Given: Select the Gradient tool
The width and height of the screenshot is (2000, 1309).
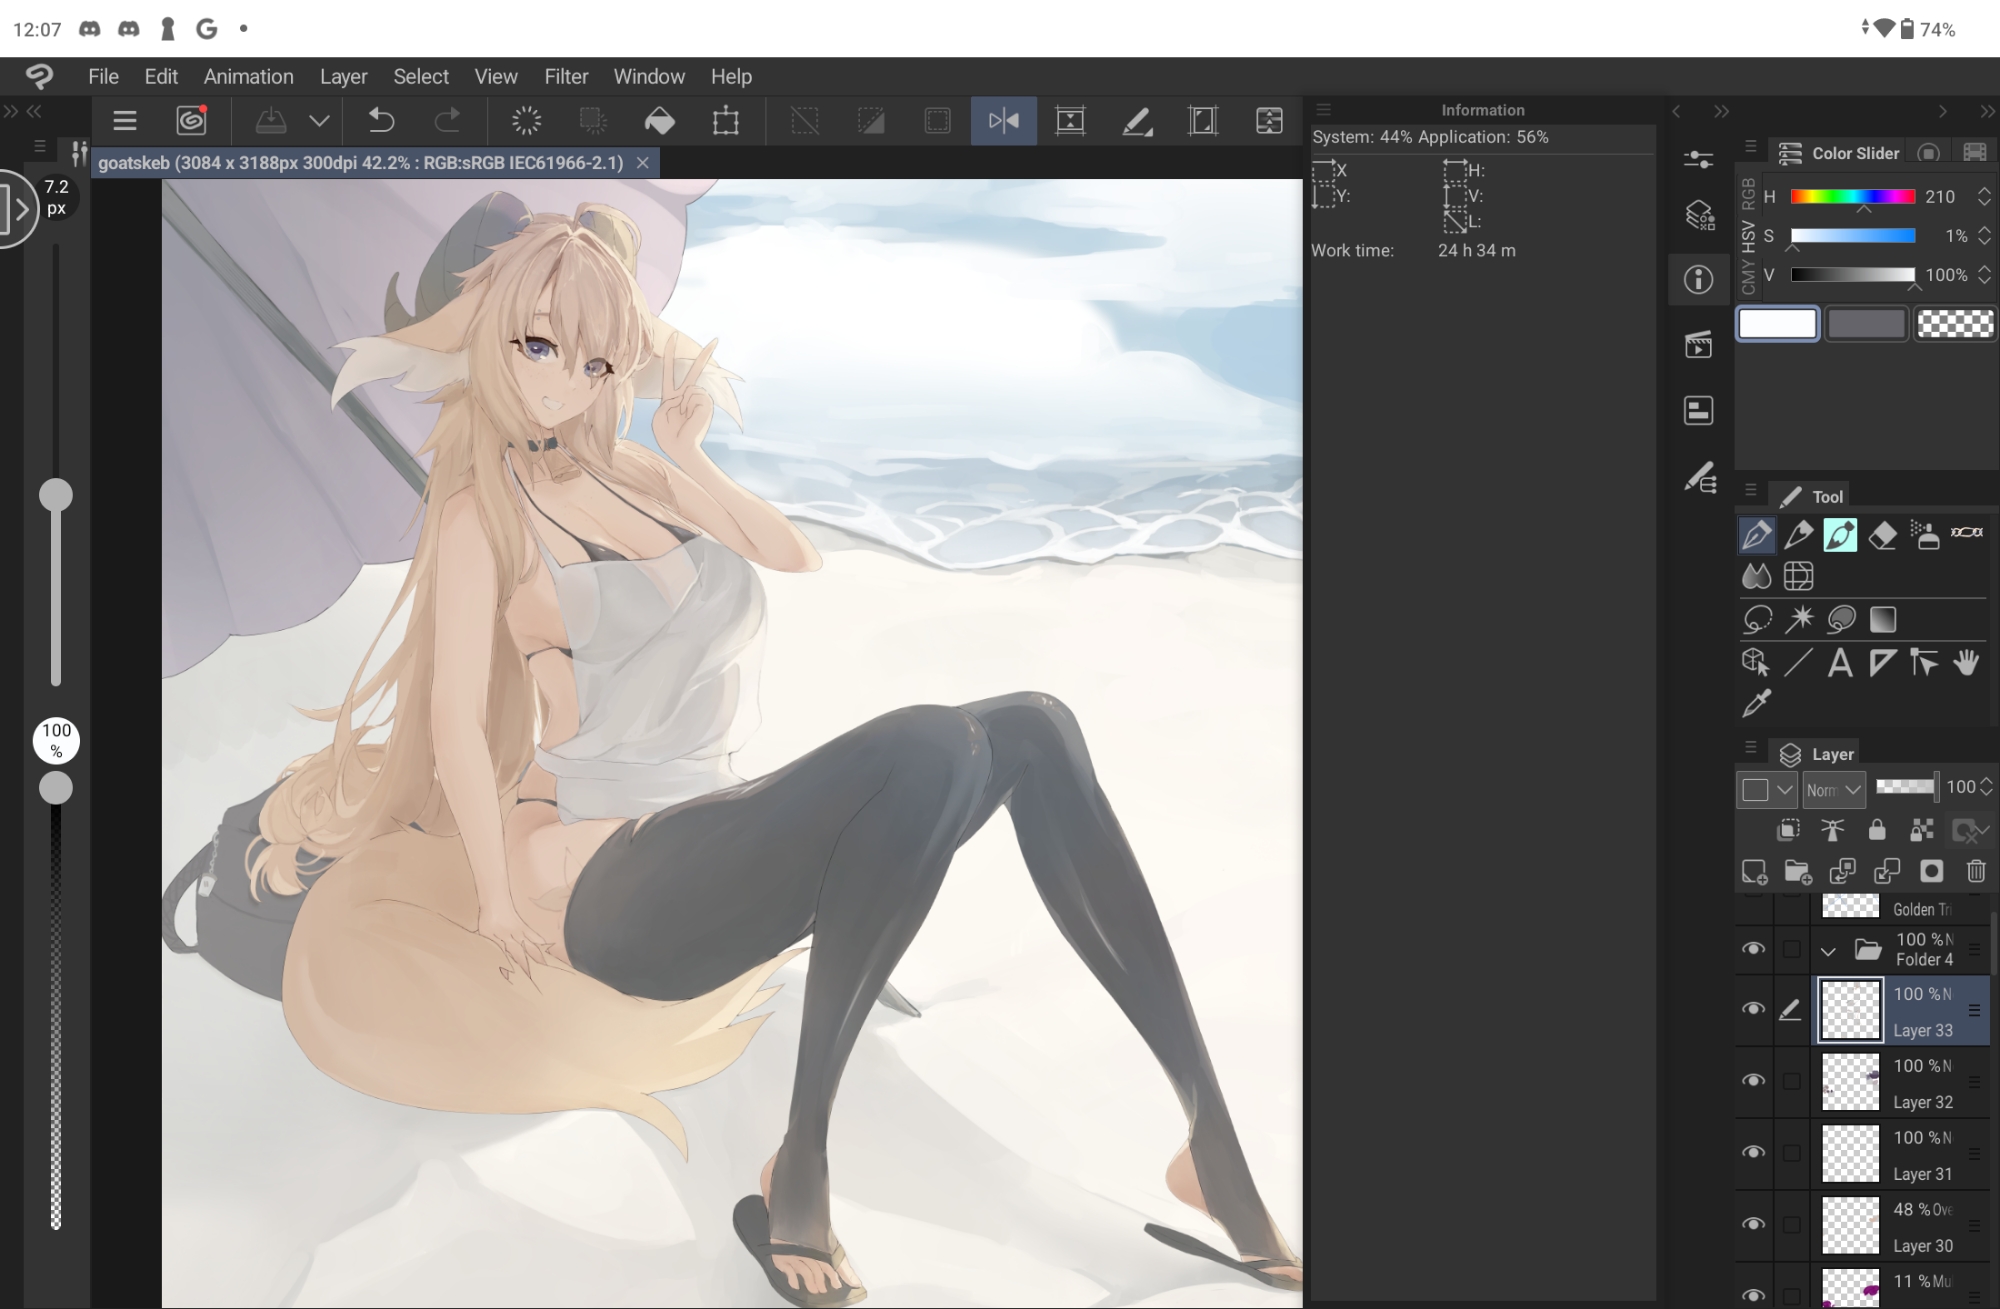Looking at the screenshot, I should (x=1883, y=619).
